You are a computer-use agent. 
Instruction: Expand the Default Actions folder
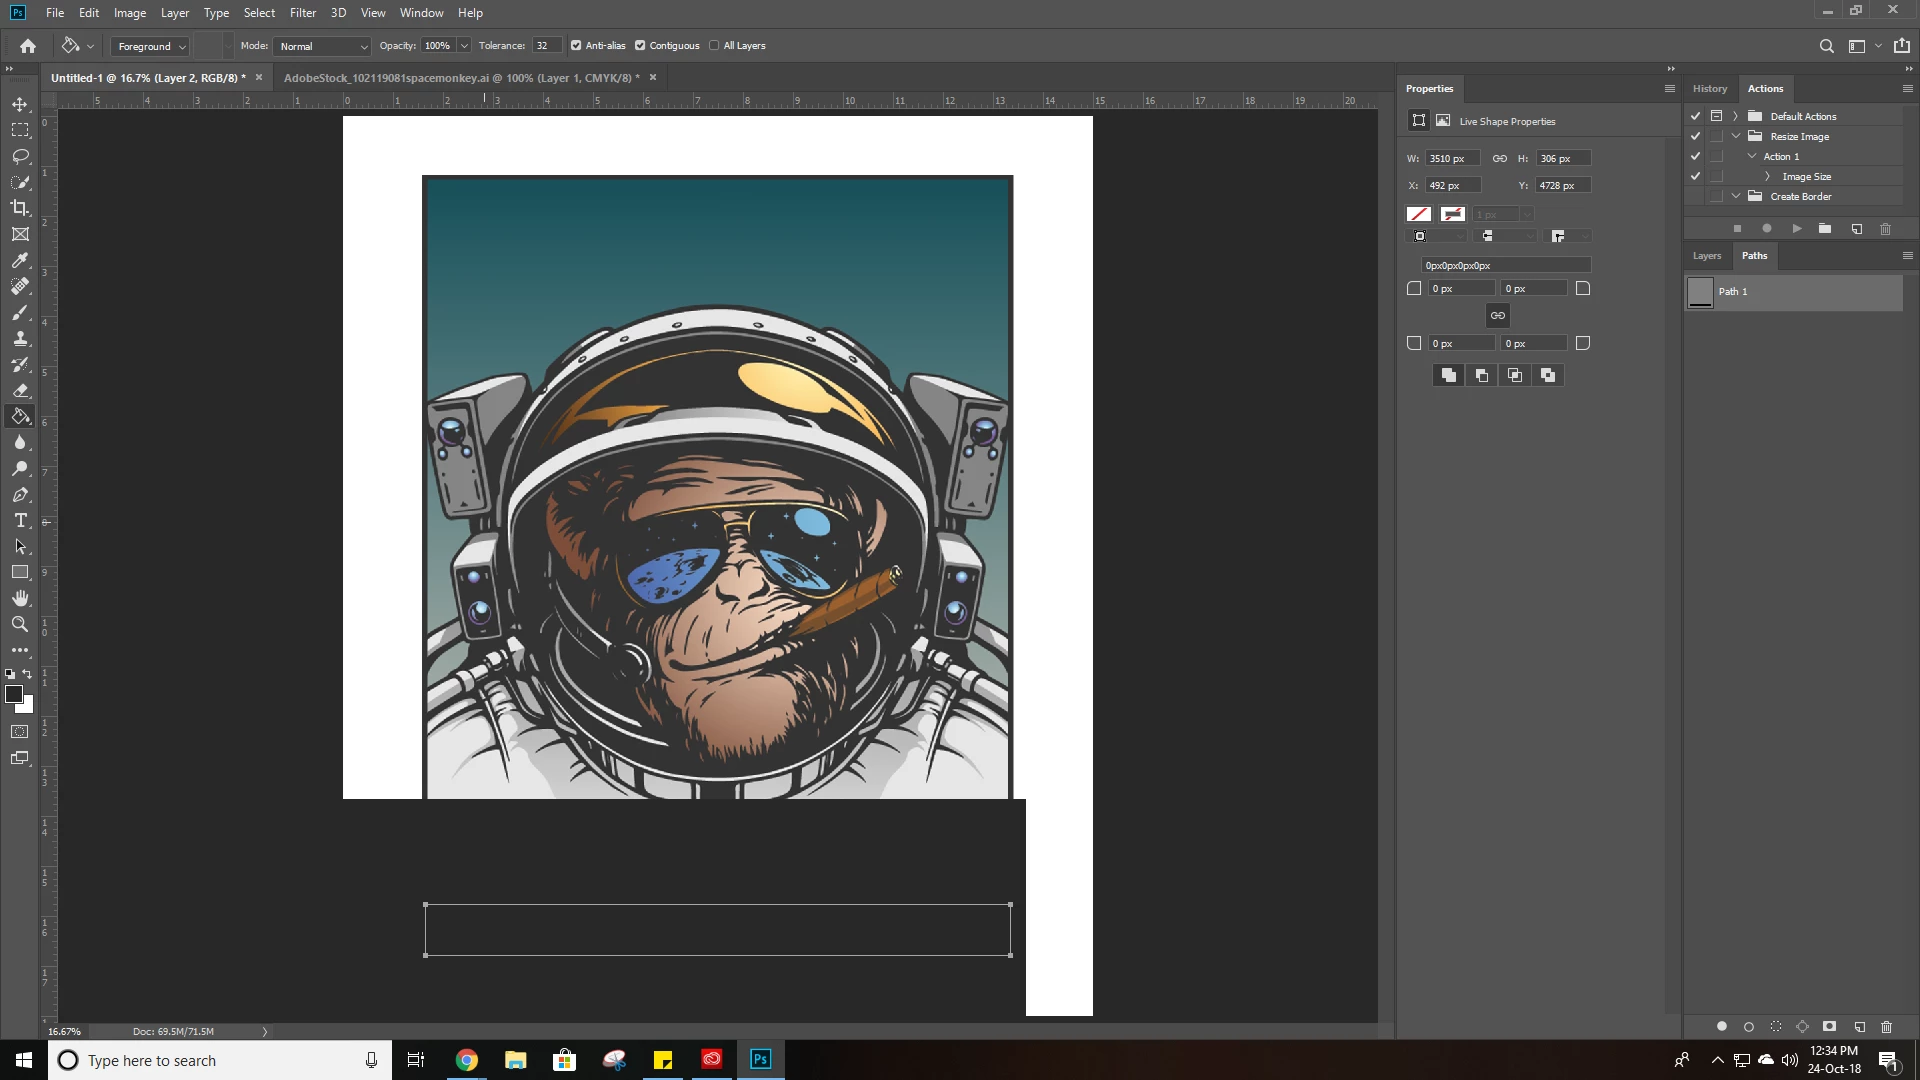[1736, 116]
